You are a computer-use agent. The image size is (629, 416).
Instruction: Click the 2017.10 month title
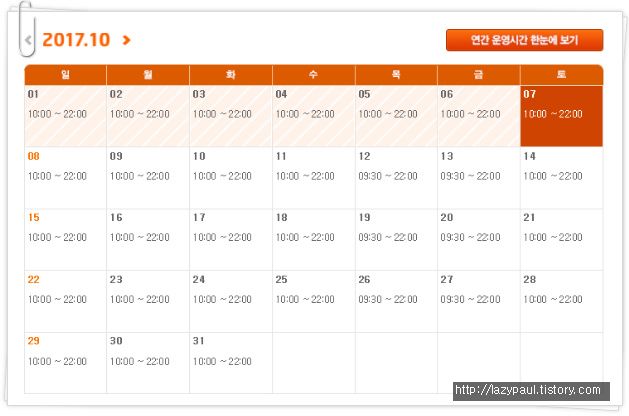coord(76,40)
